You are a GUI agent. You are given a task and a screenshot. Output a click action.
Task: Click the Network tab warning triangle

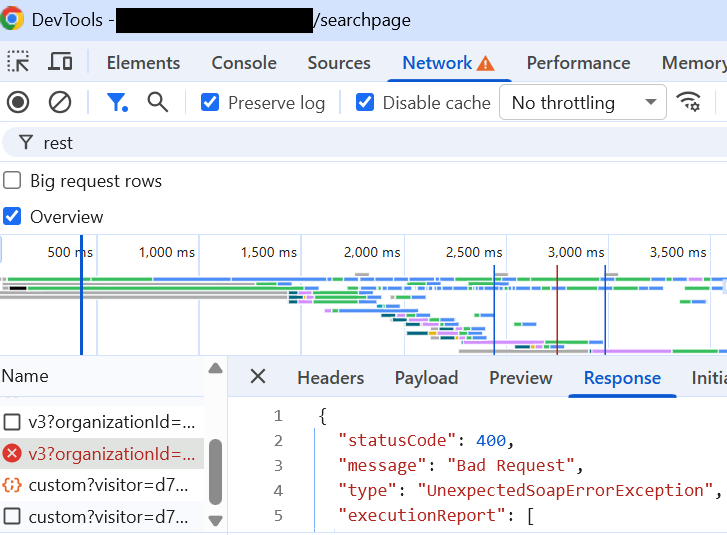[x=485, y=63]
